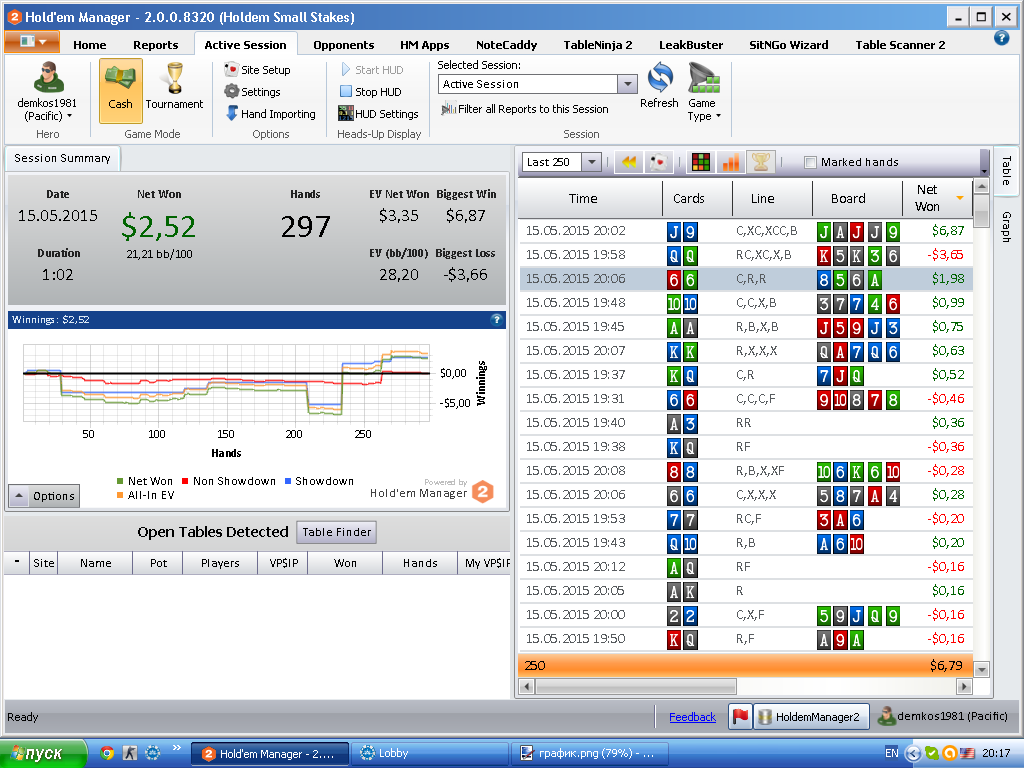Click Start HUD play icon

(x=346, y=70)
